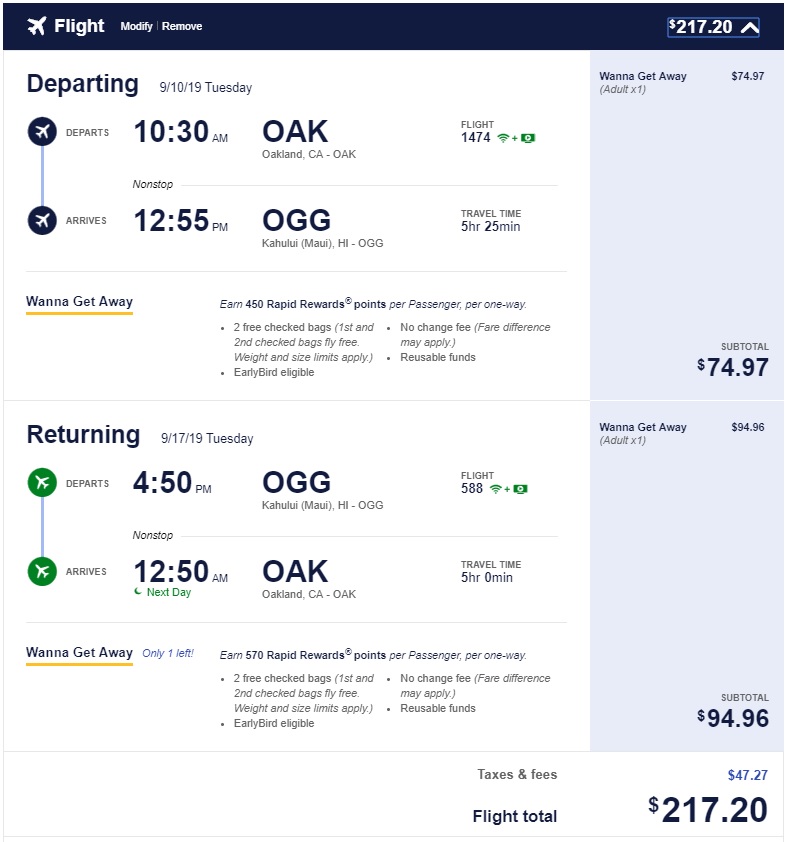
Task: Click the returning flight departs green plane icon
Action: [x=42, y=483]
